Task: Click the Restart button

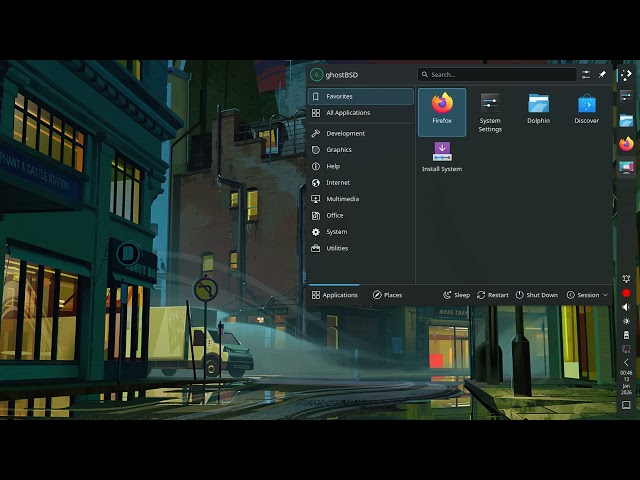Action: tap(492, 295)
